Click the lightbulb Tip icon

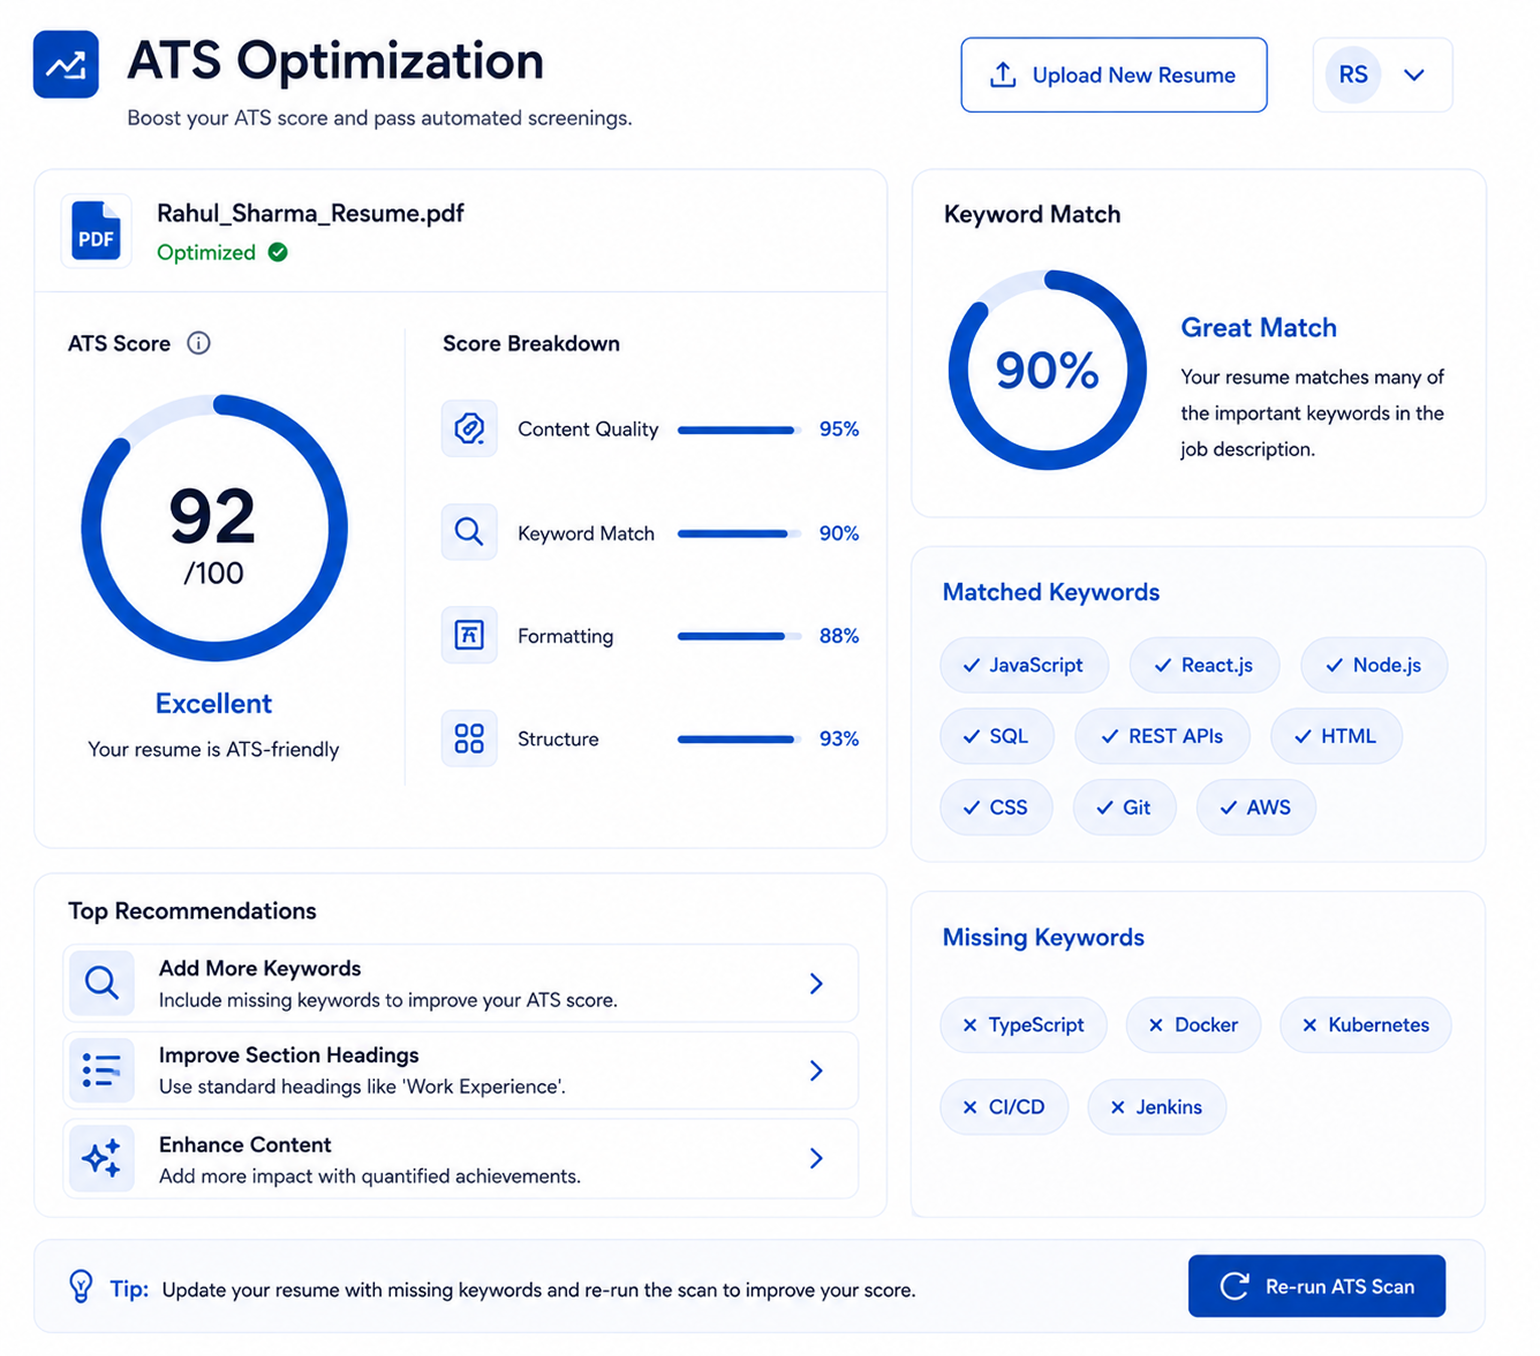pyautogui.click(x=81, y=1286)
